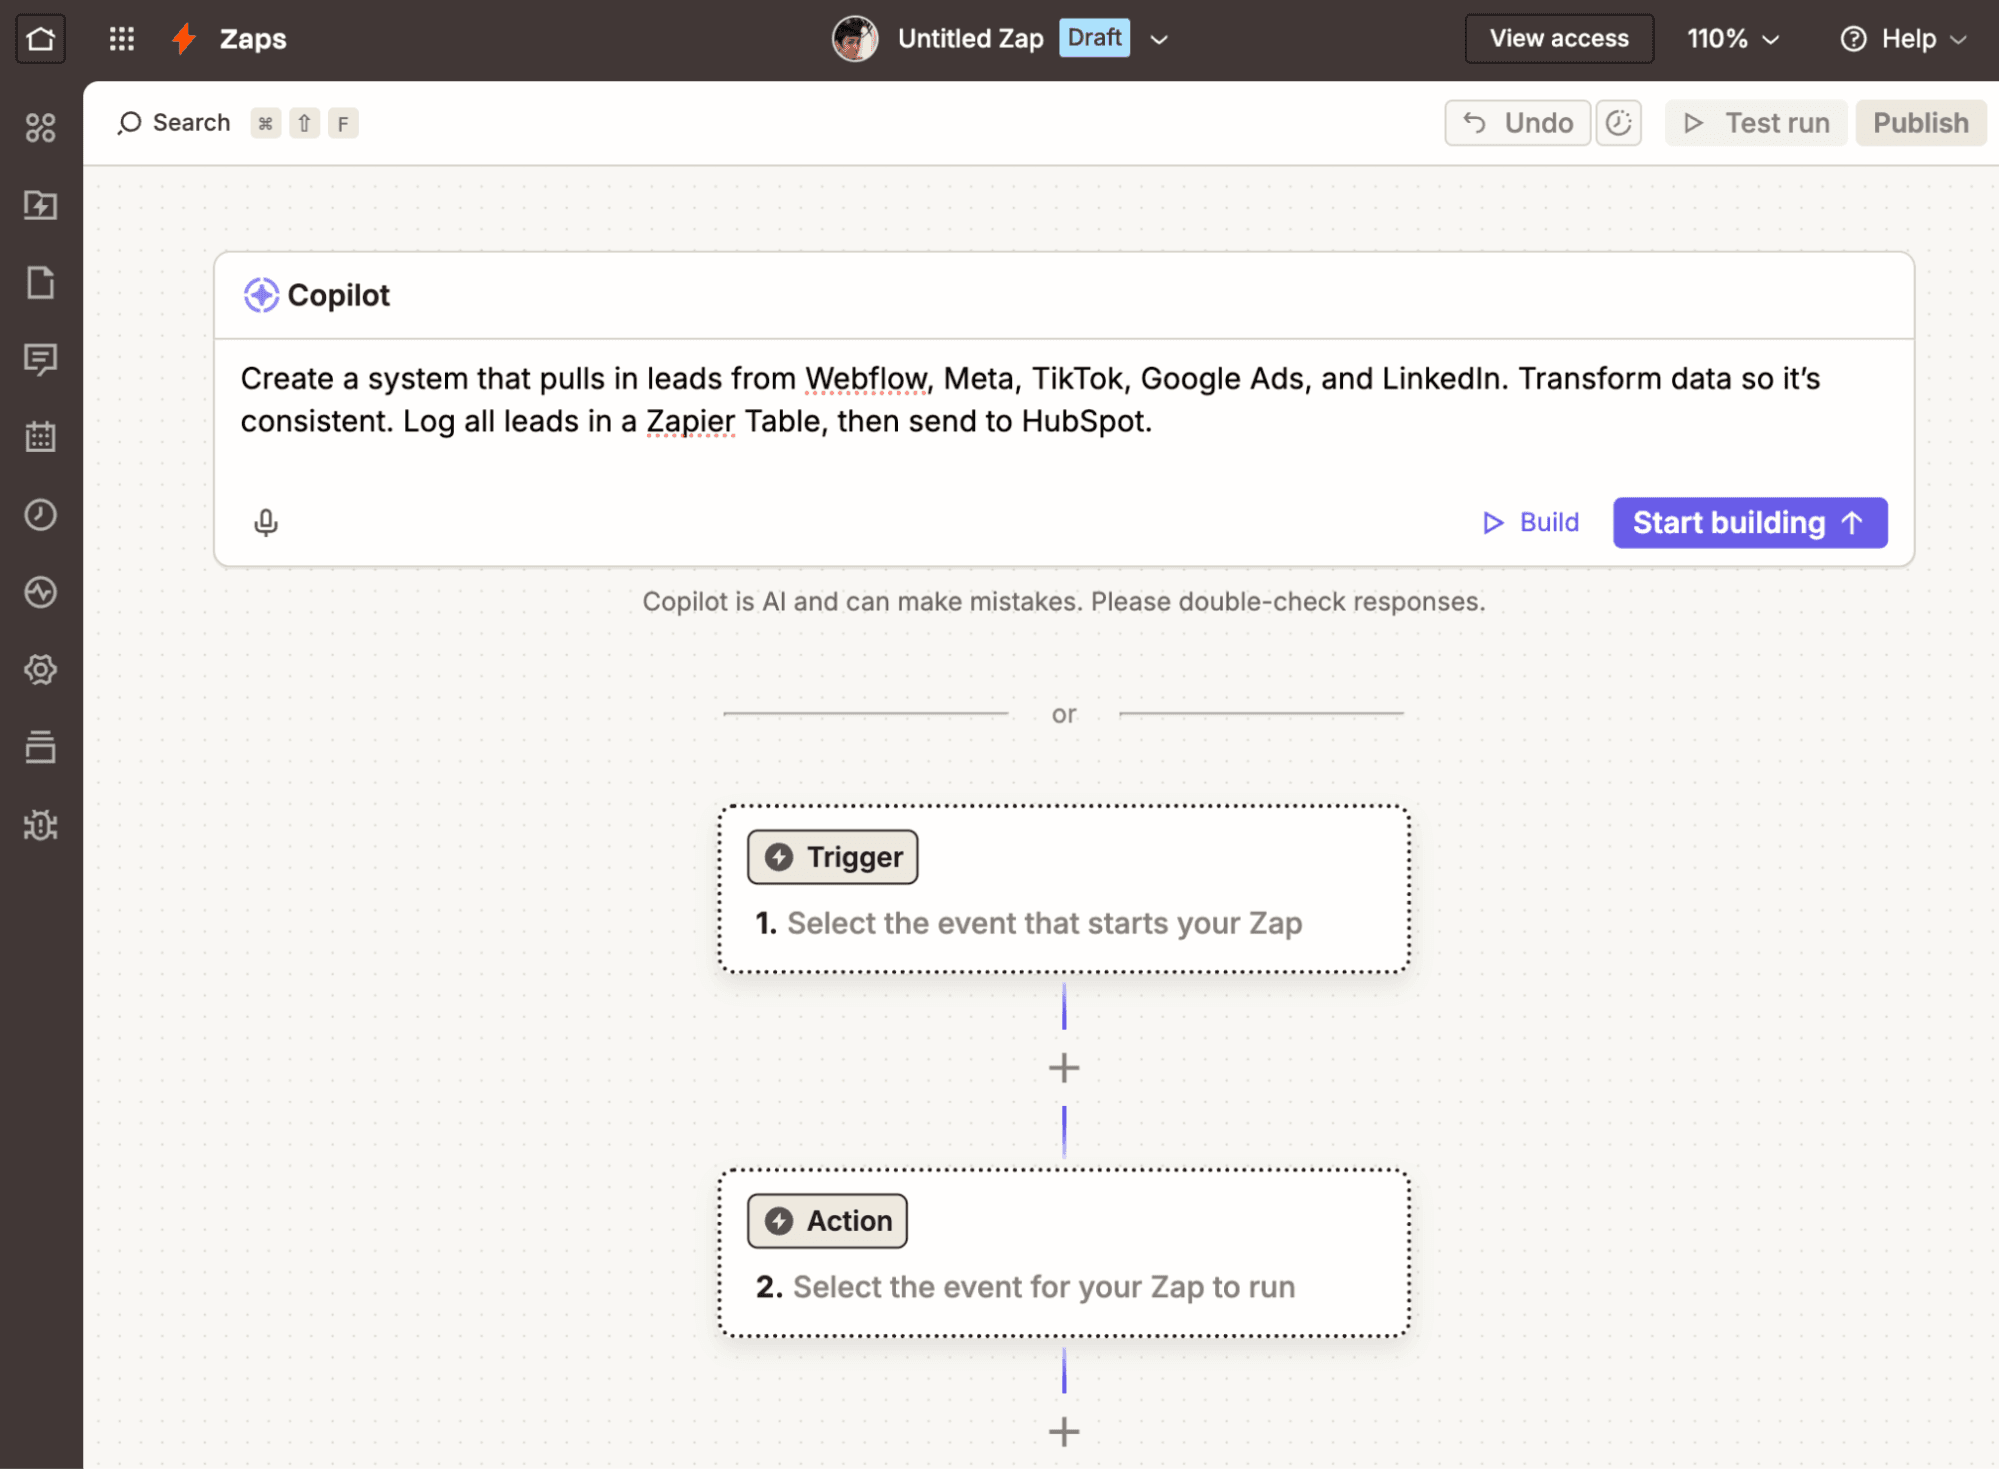Add a step between Trigger and Action
Viewport: 1999px width, 1469px height.
tap(1064, 1068)
